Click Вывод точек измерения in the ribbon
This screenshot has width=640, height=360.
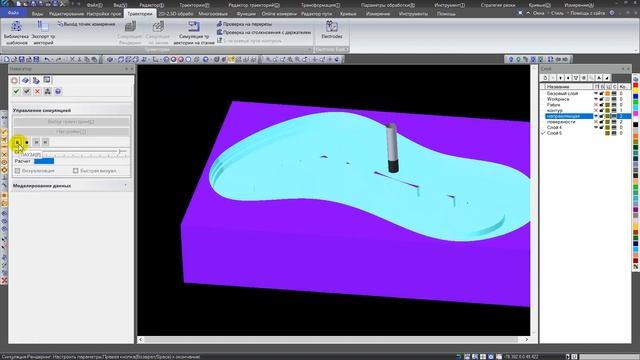tap(86, 24)
